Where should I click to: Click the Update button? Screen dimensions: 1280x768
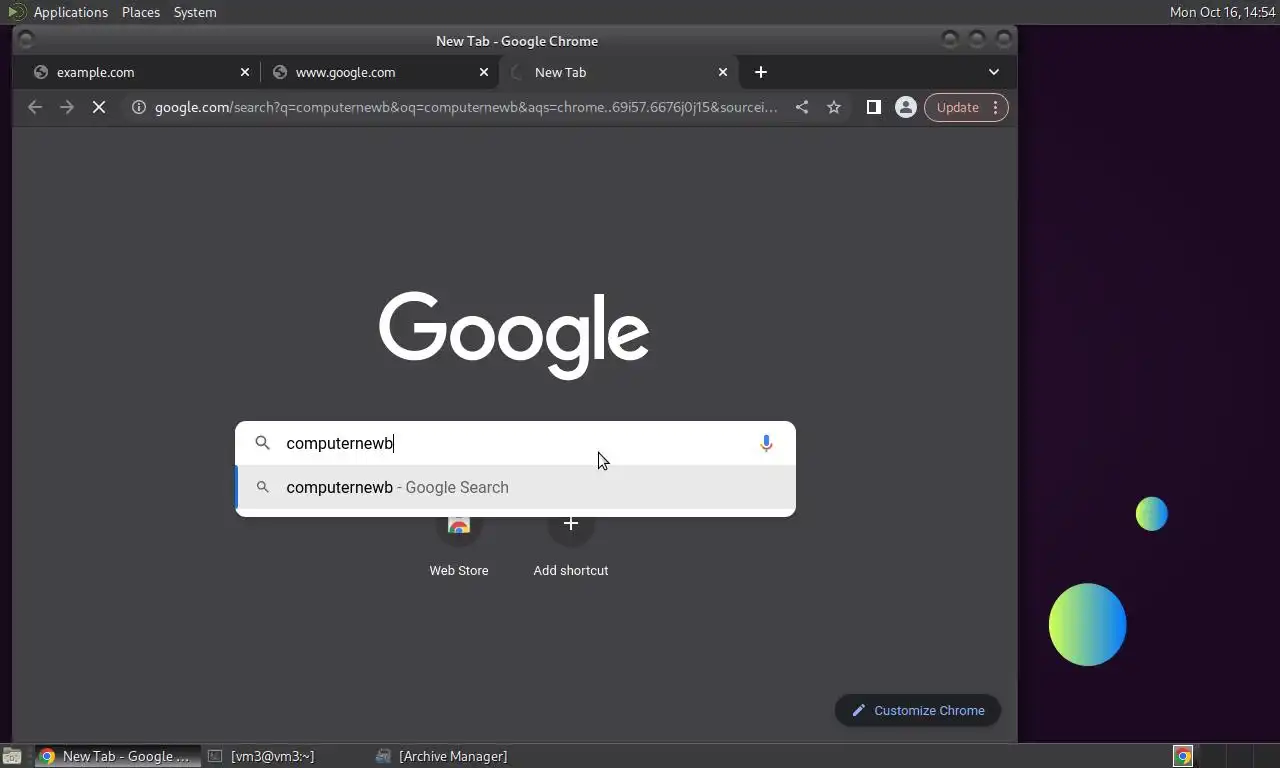click(x=957, y=107)
